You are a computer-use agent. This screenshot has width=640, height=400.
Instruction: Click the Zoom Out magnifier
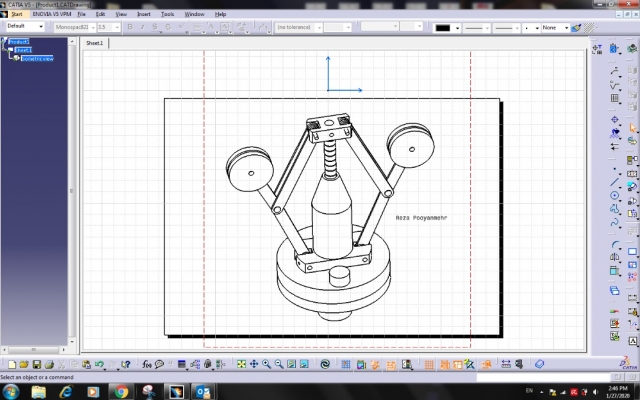click(x=279, y=364)
